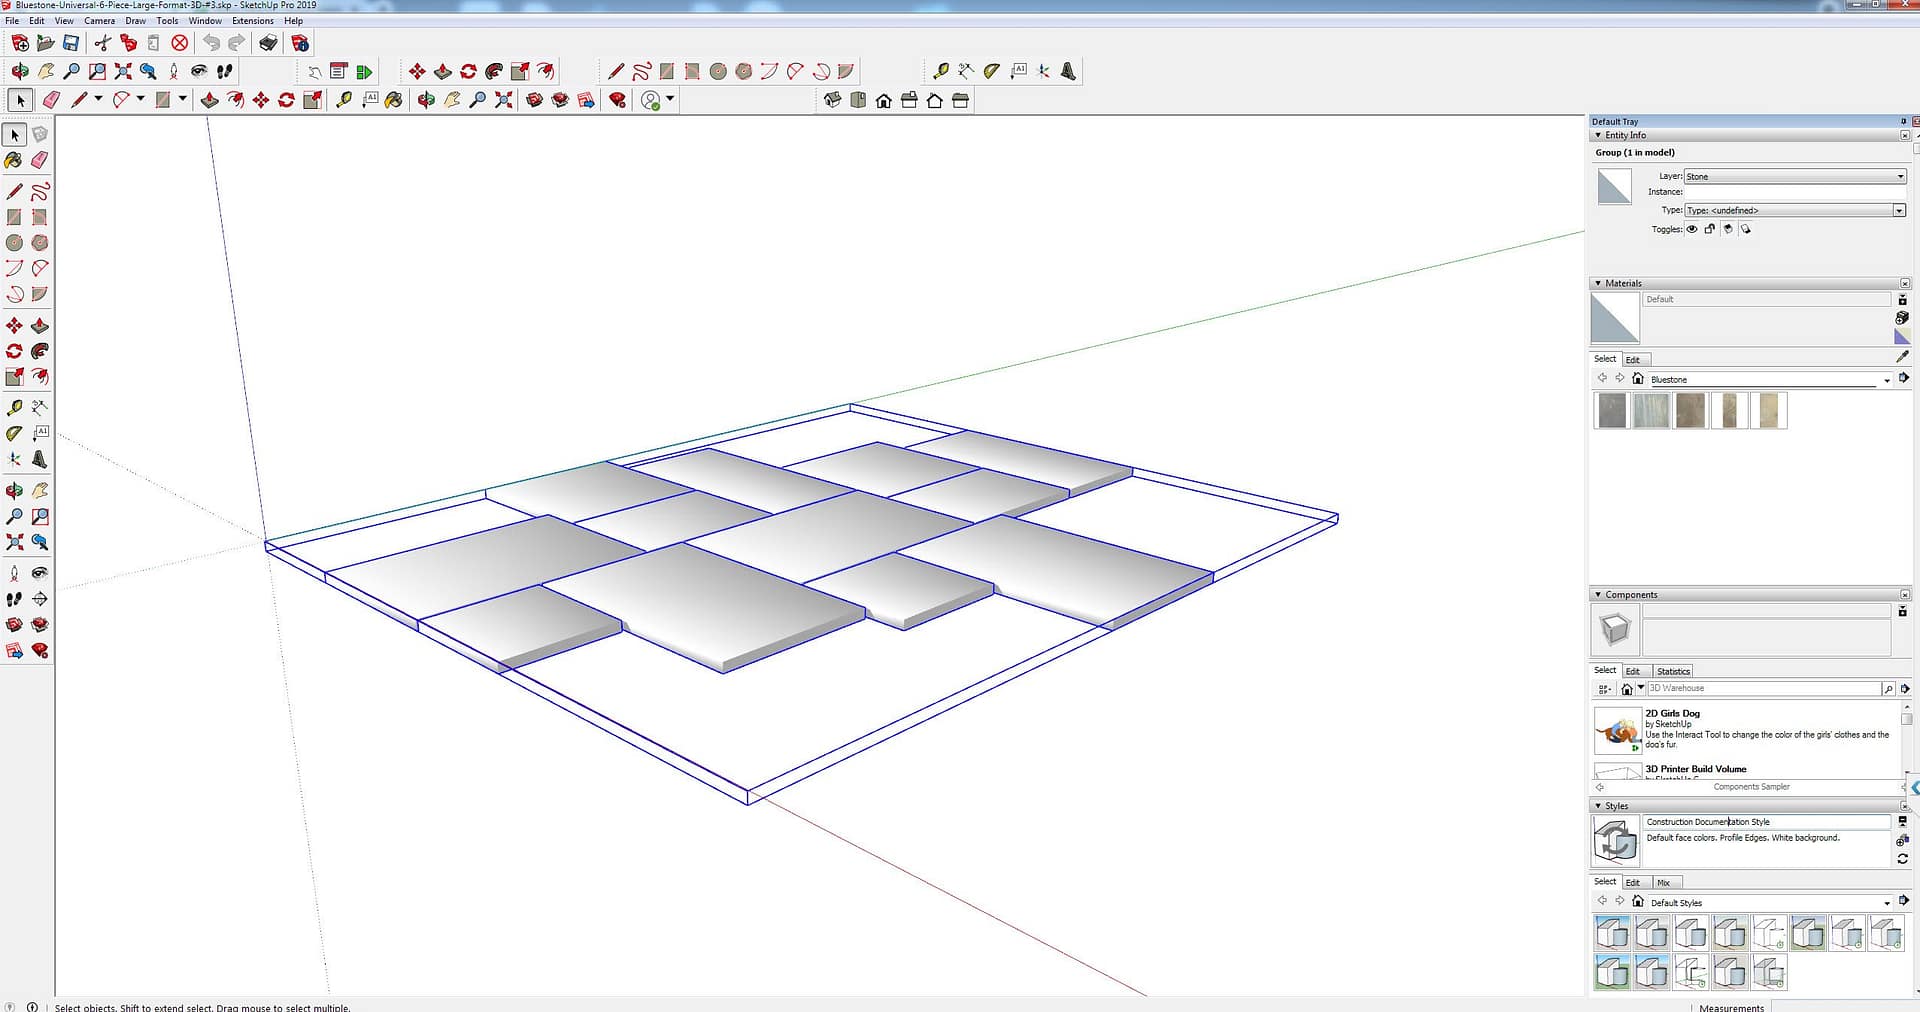Open the Type undefined dropdown
The image size is (1920, 1012).
[x=1795, y=210]
